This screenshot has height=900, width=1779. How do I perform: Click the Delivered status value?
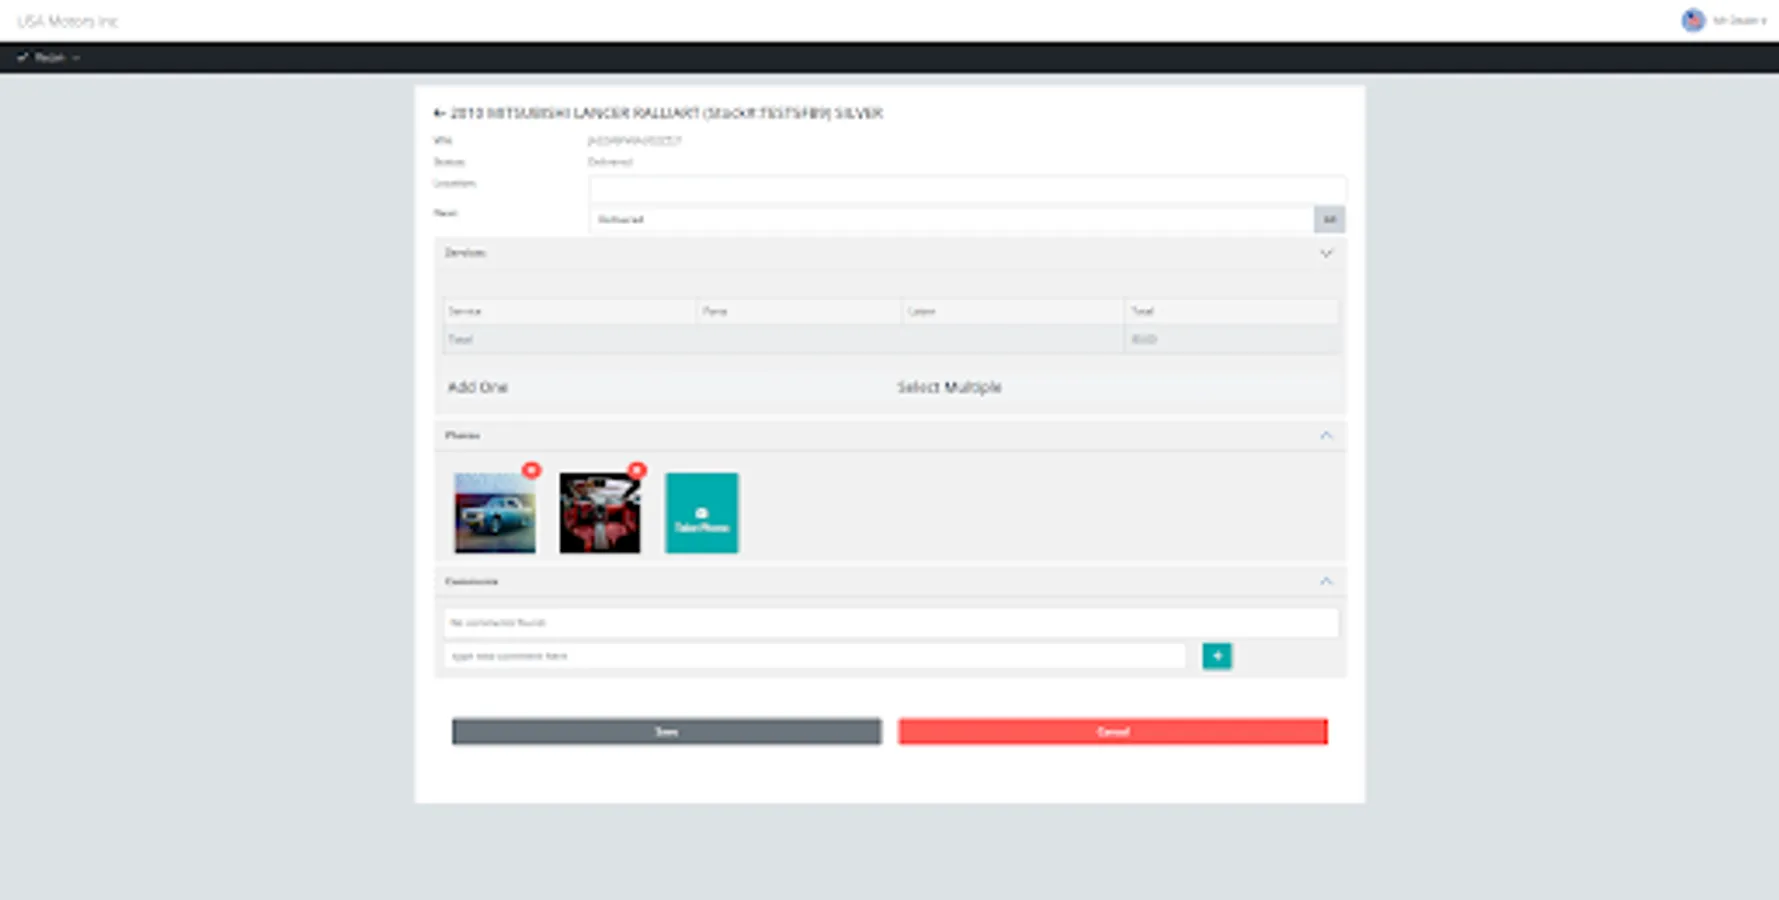(x=610, y=162)
